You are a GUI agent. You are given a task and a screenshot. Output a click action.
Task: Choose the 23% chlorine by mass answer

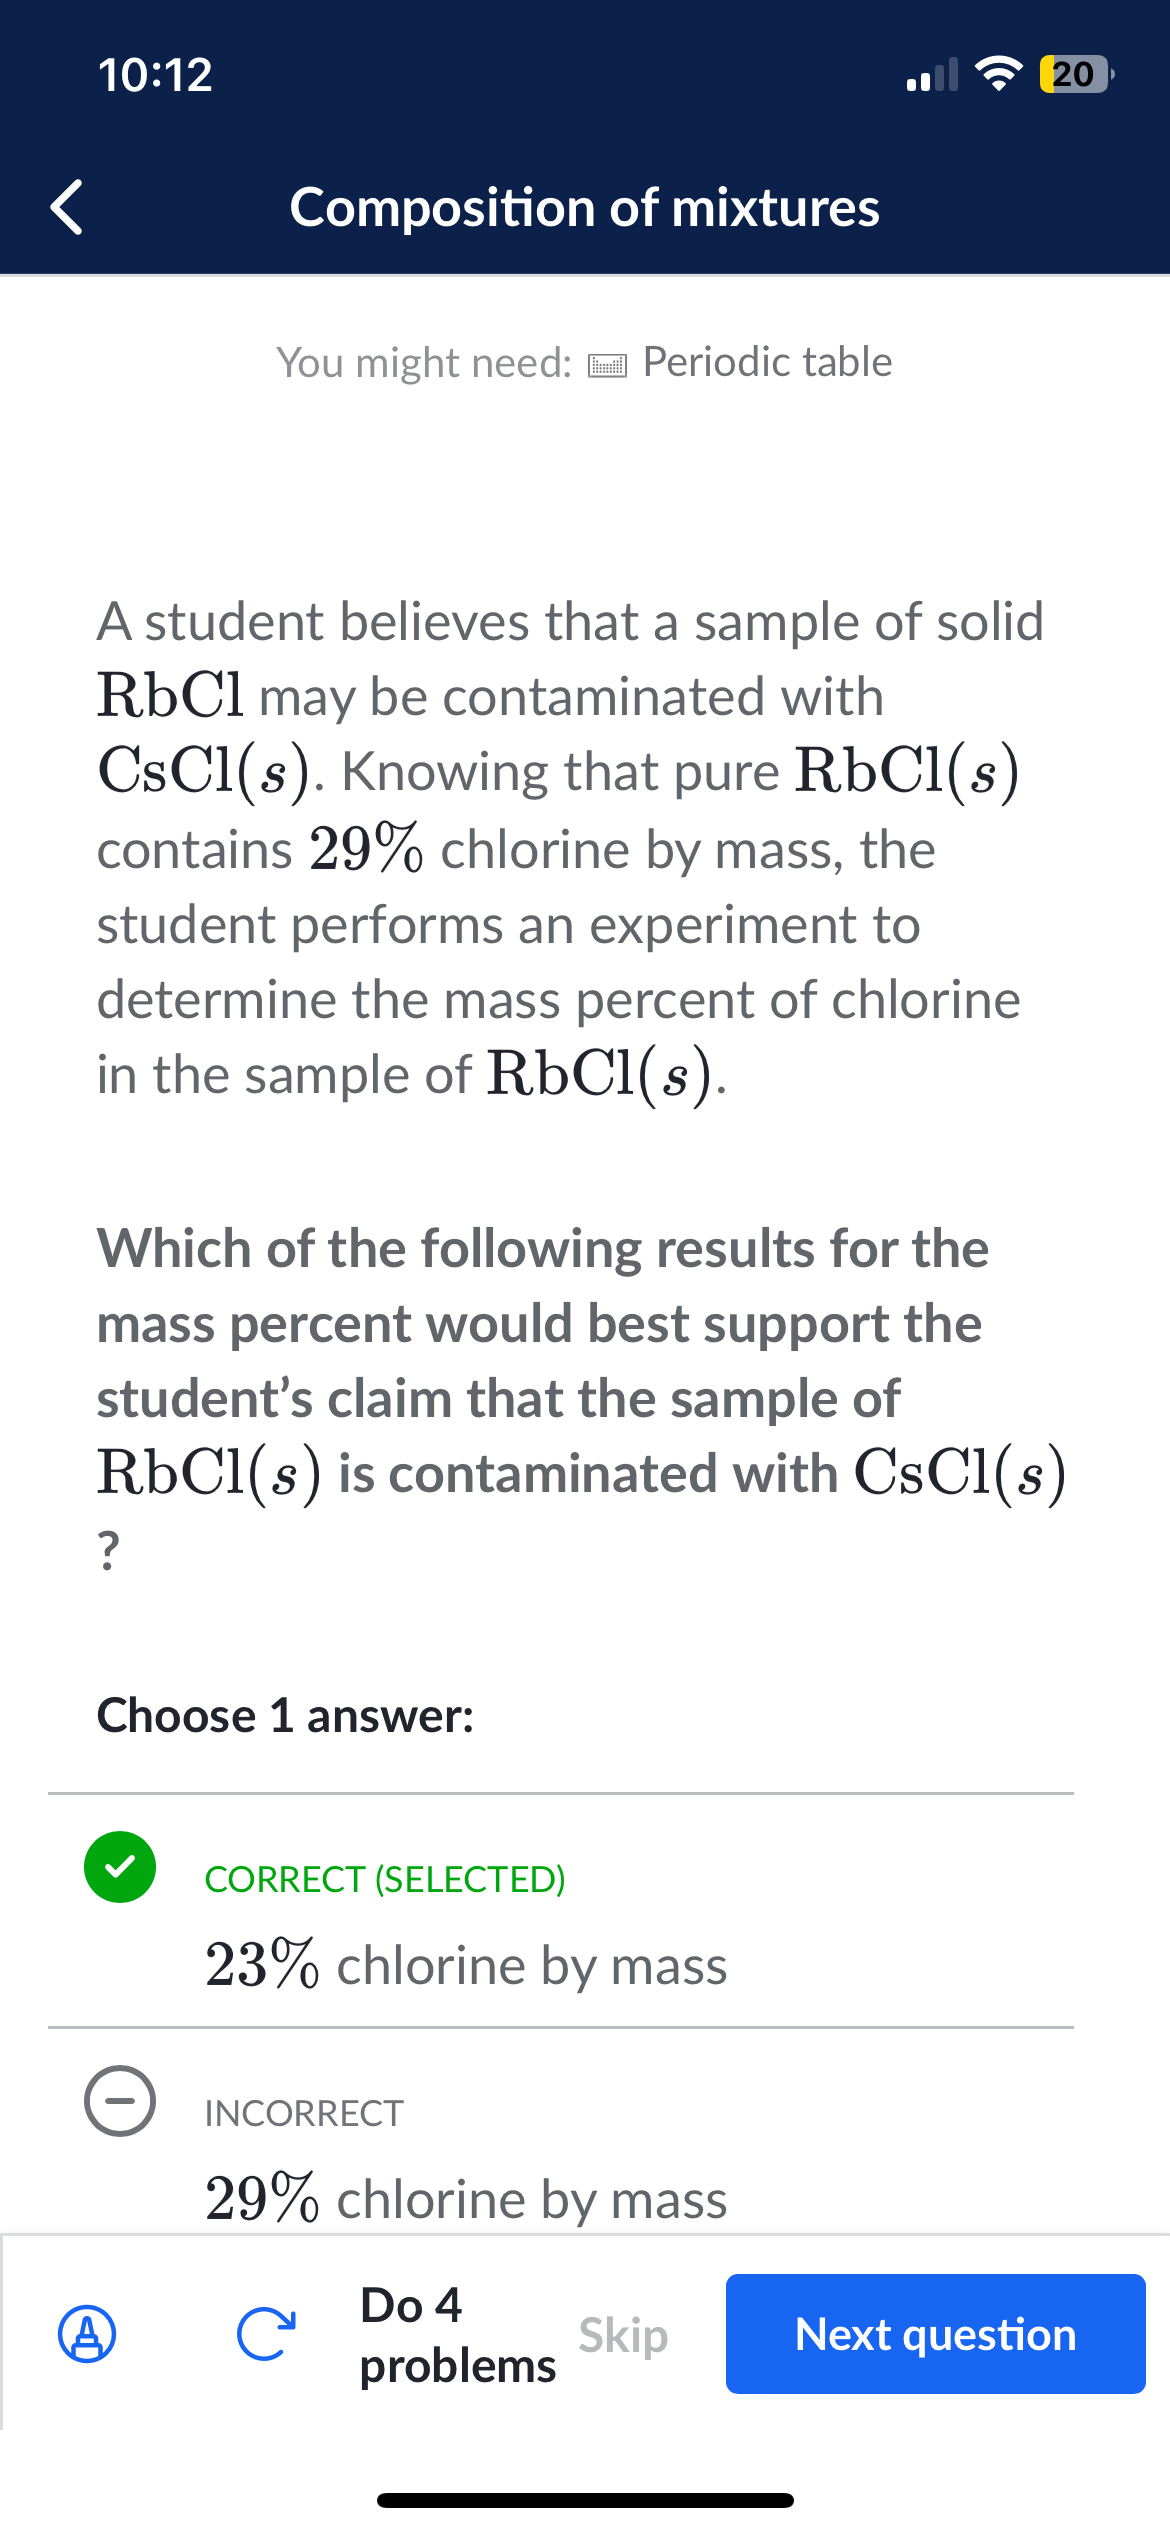pos(466,1964)
